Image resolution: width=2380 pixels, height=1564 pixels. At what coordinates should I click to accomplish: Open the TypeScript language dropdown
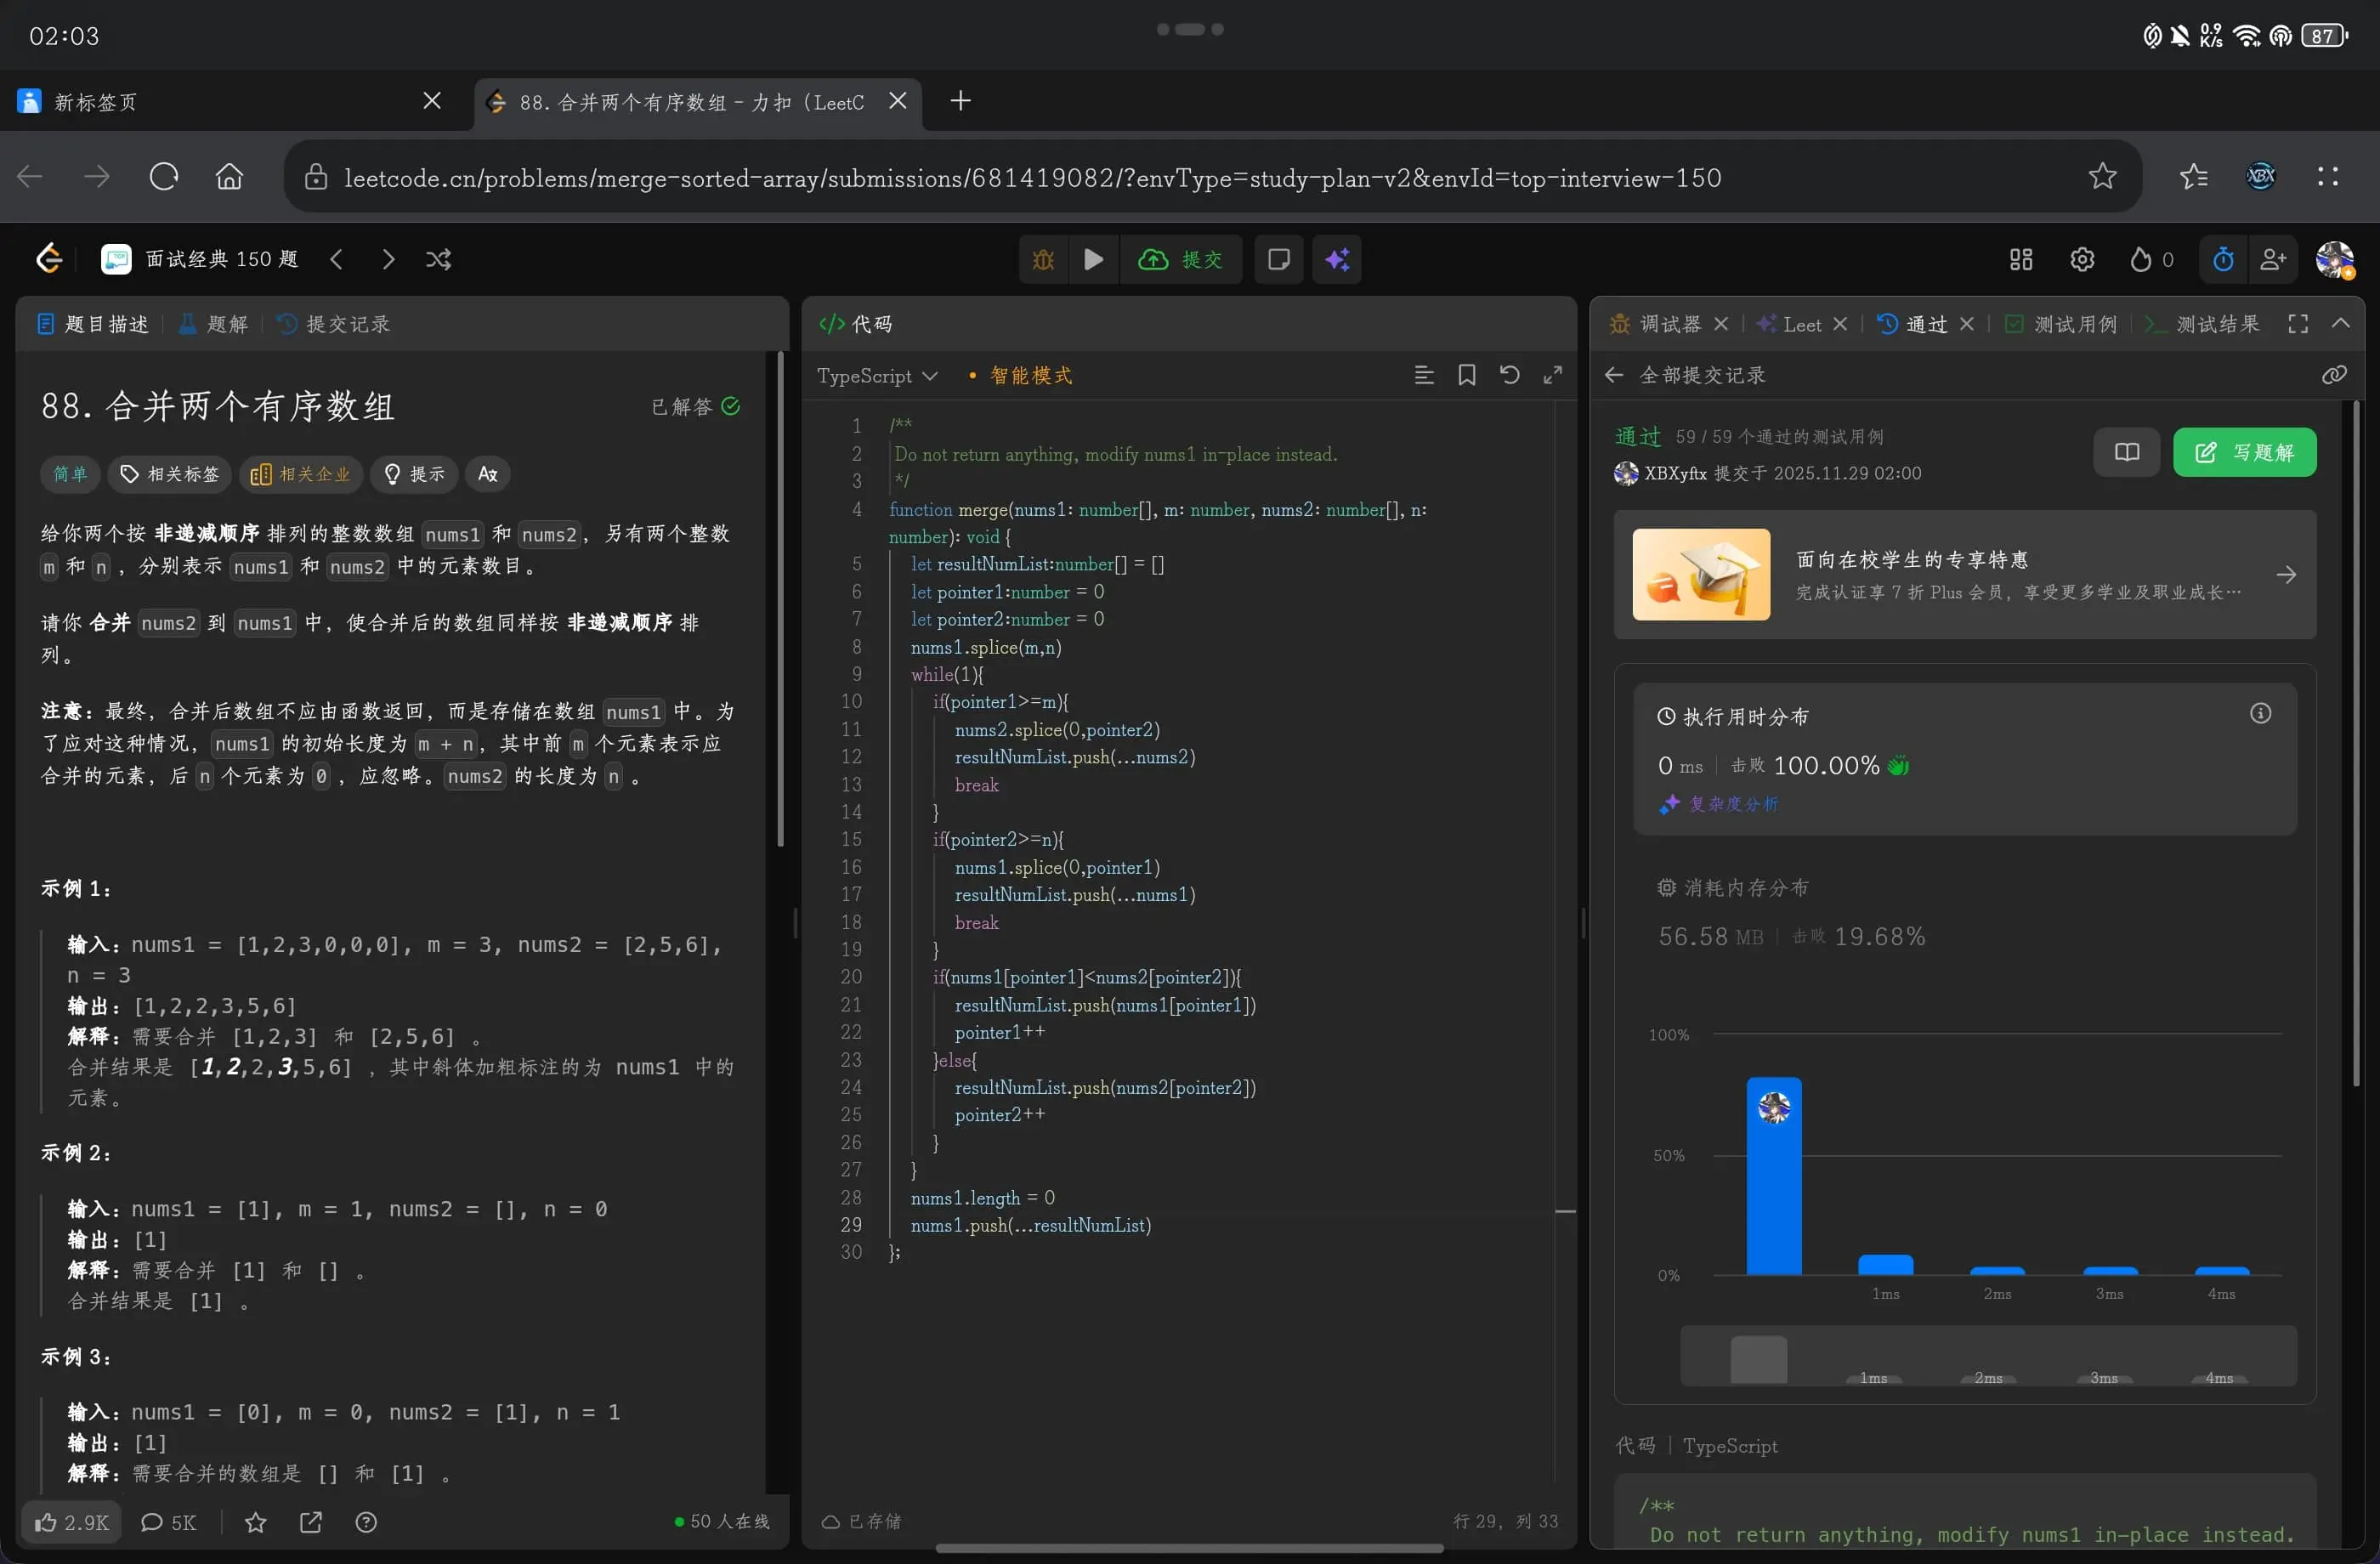[x=877, y=375]
